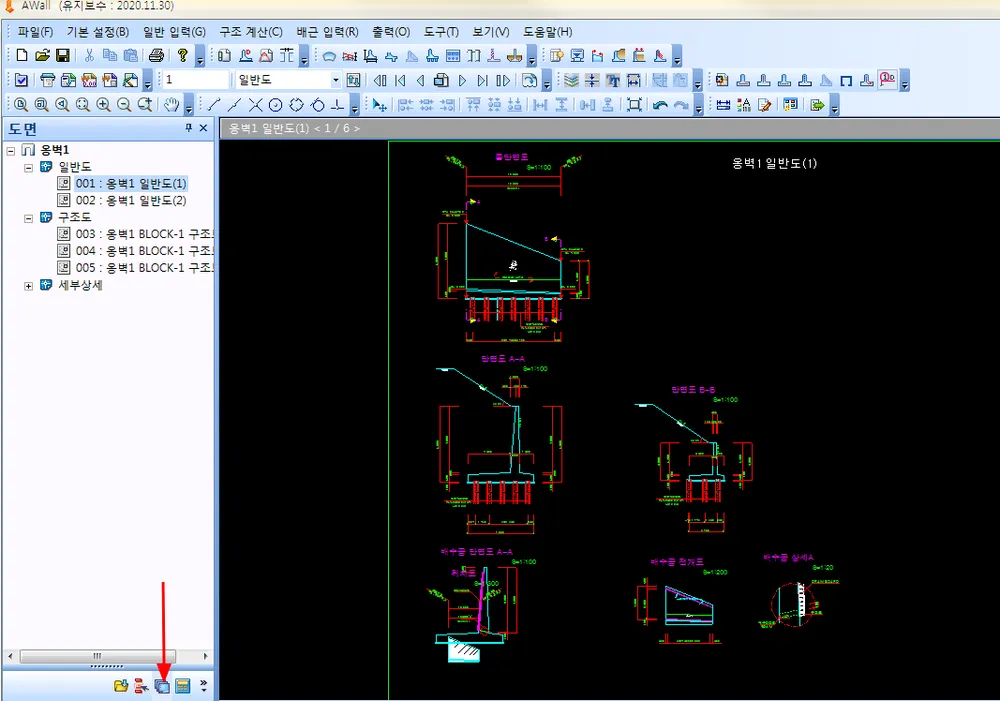Click the checkmark sheet icon
1000x701 pixels.
tap(21, 80)
